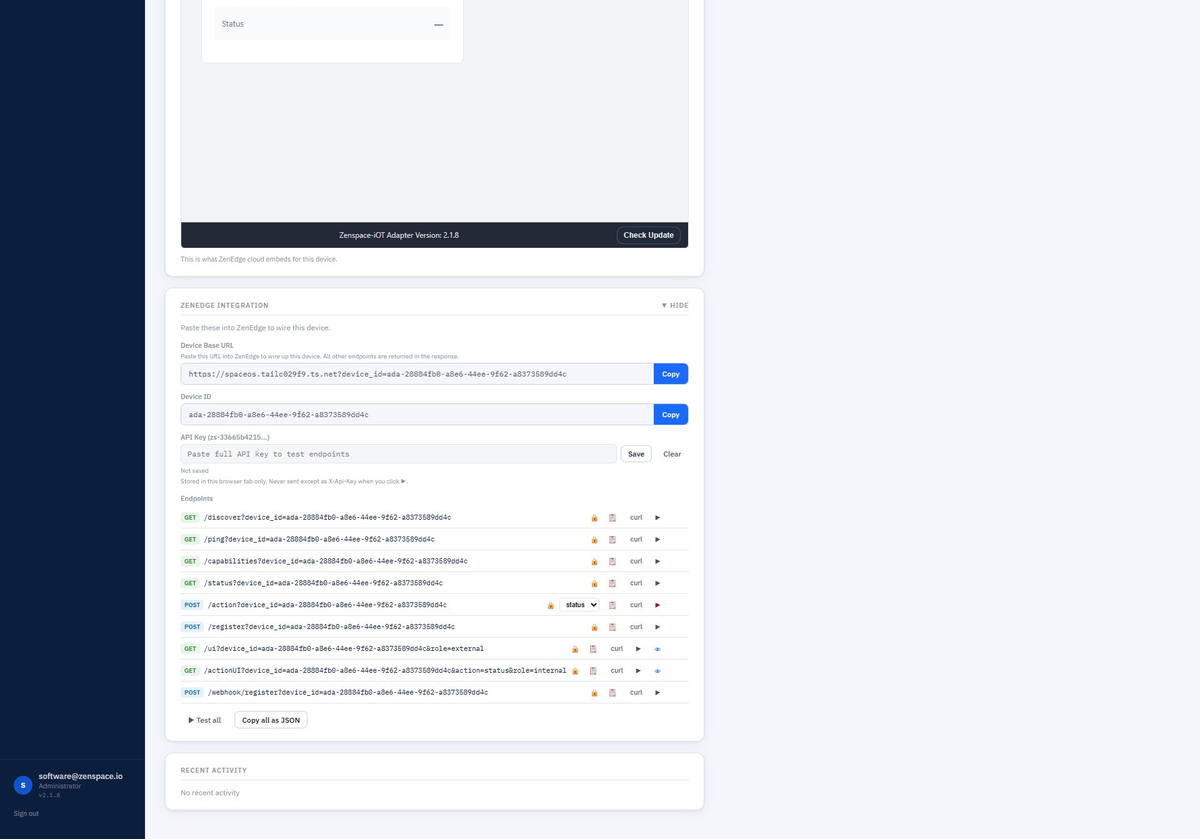Select the /webhook/register endpoint path text
The height and width of the screenshot is (839, 1200).
(348, 692)
